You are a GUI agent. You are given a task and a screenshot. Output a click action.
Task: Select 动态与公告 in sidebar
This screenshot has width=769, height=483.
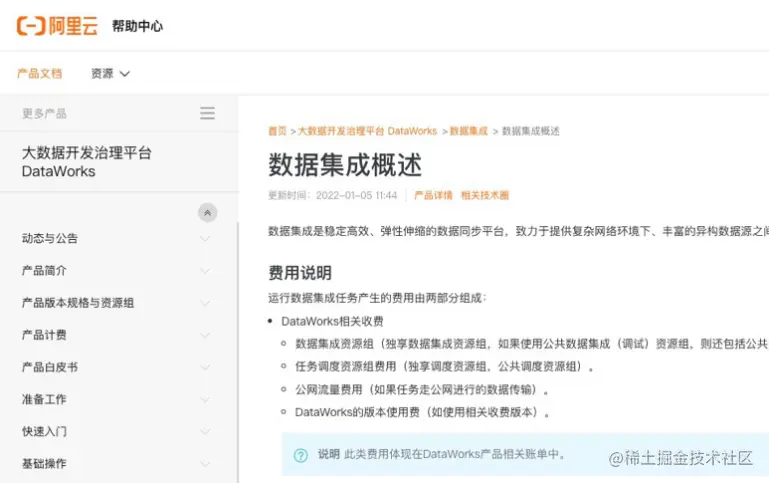click(50, 238)
